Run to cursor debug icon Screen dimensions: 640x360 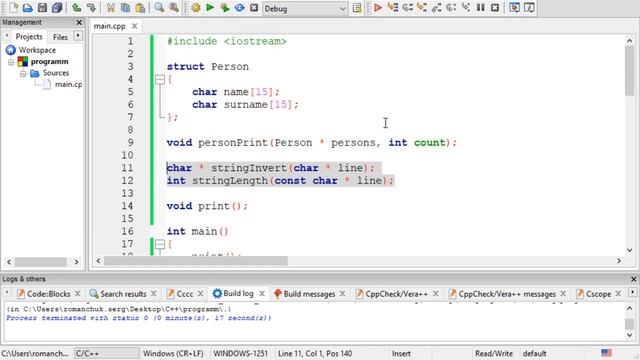(x=393, y=7)
